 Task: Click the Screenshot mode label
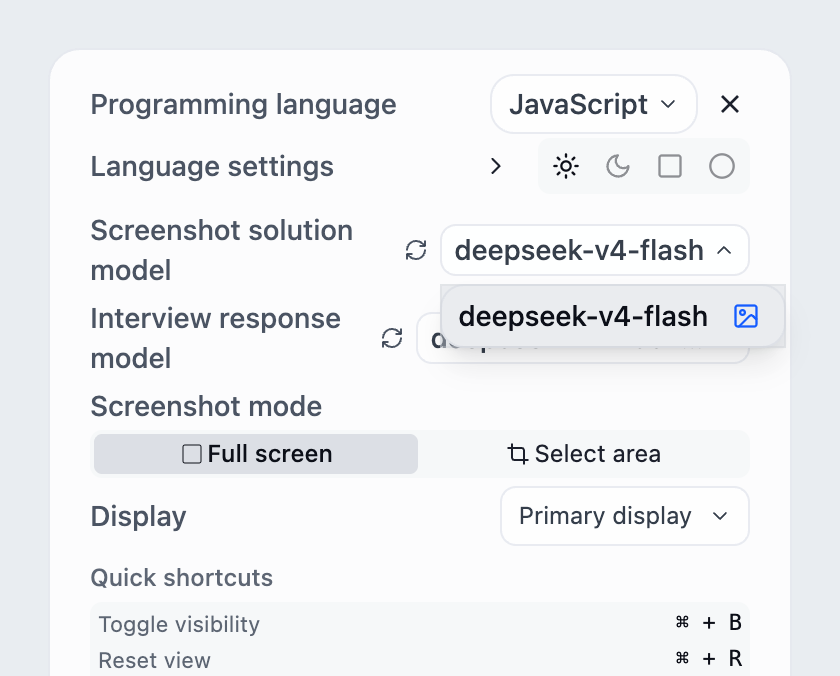click(x=206, y=406)
